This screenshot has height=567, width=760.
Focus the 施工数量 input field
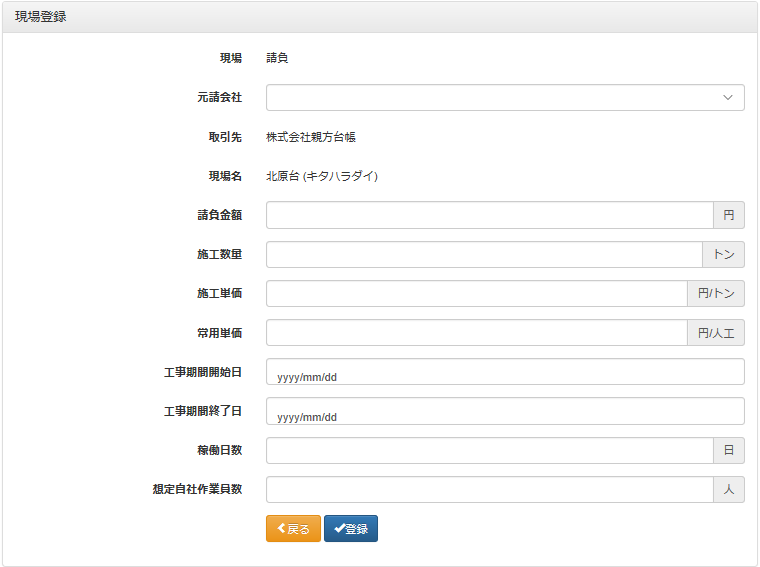(x=484, y=254)
